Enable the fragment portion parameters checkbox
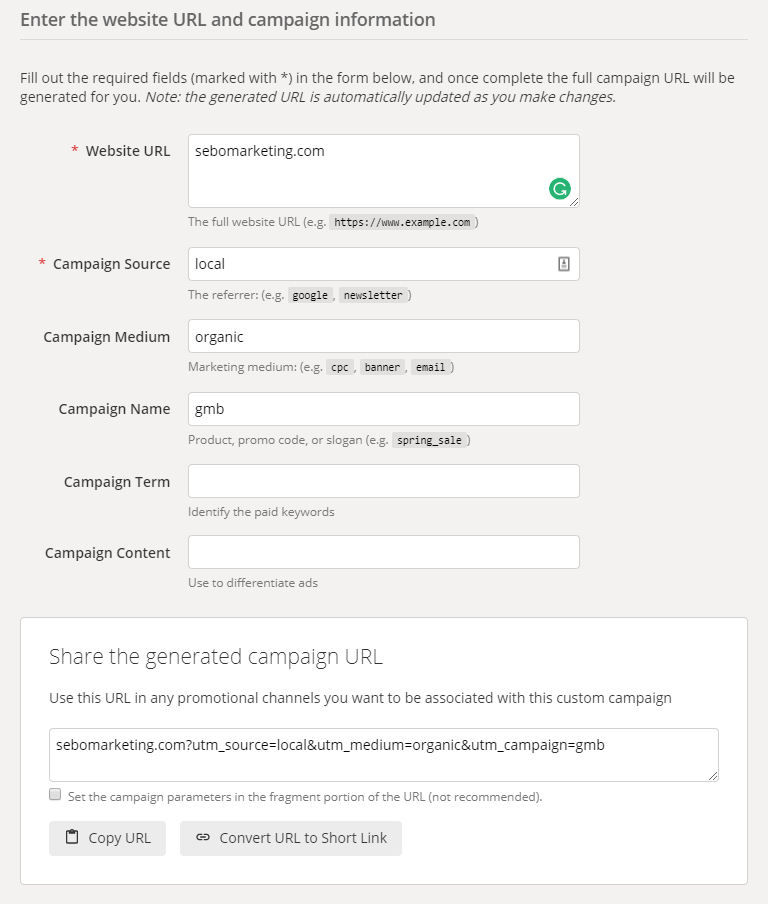 coord(55,794)
